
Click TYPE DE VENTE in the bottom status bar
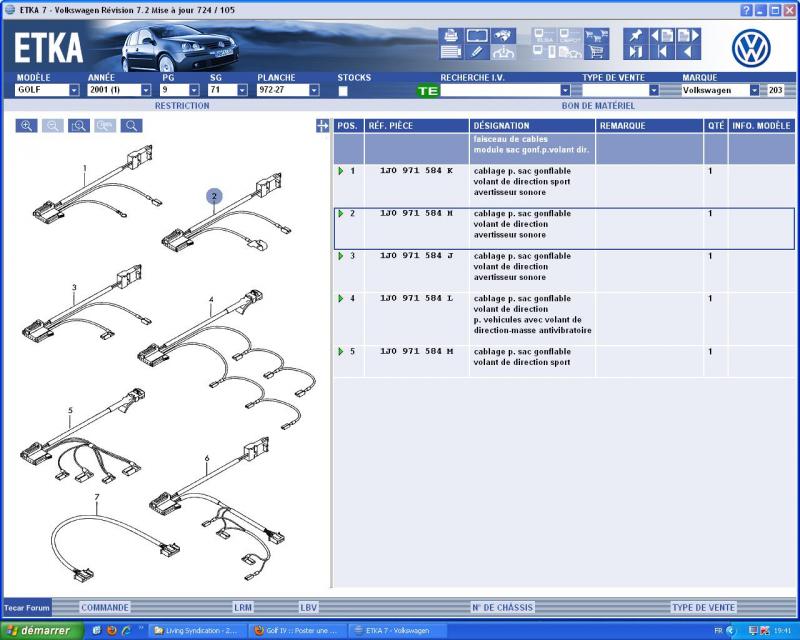[x=703, y=607]
